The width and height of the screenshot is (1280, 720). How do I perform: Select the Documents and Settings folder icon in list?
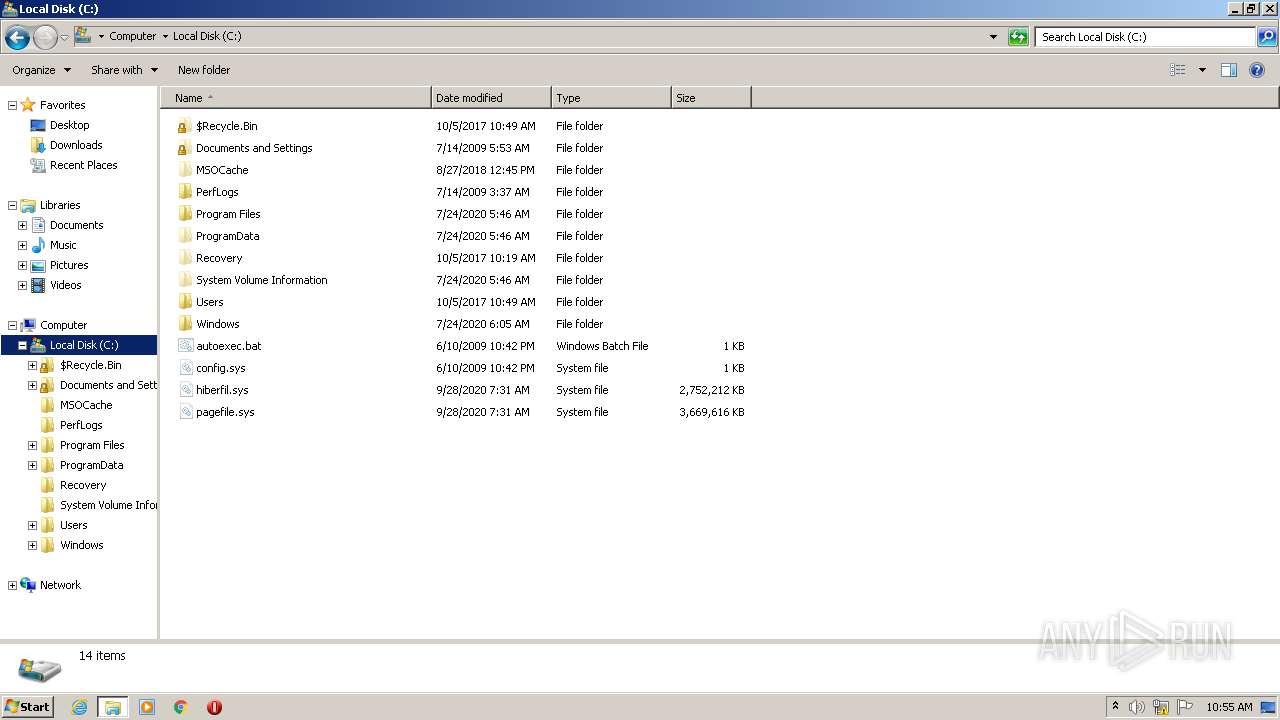[184, 148]
